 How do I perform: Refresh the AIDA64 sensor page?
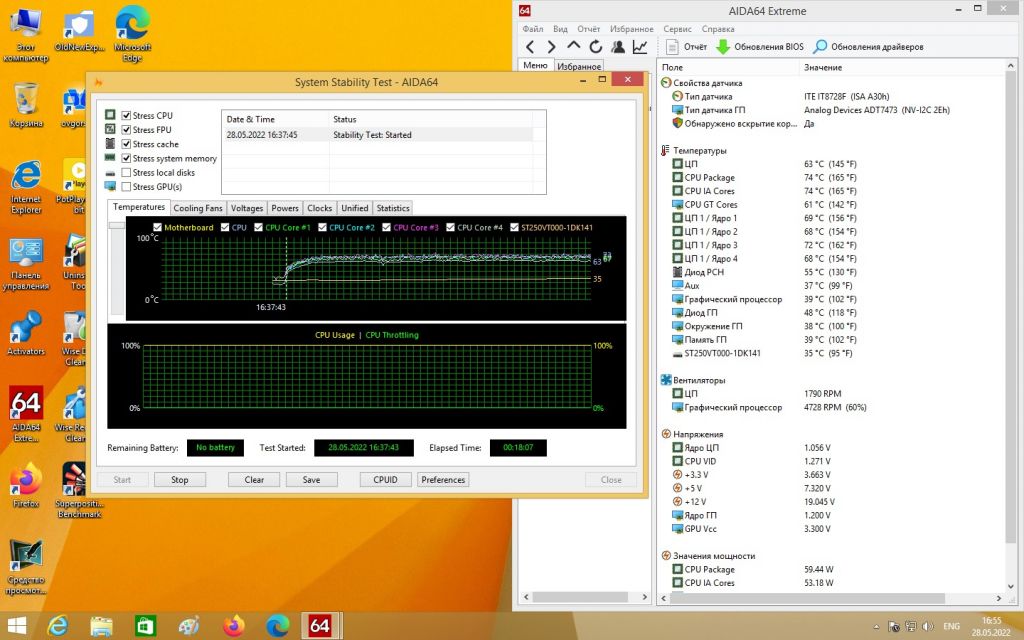[596, 47]
